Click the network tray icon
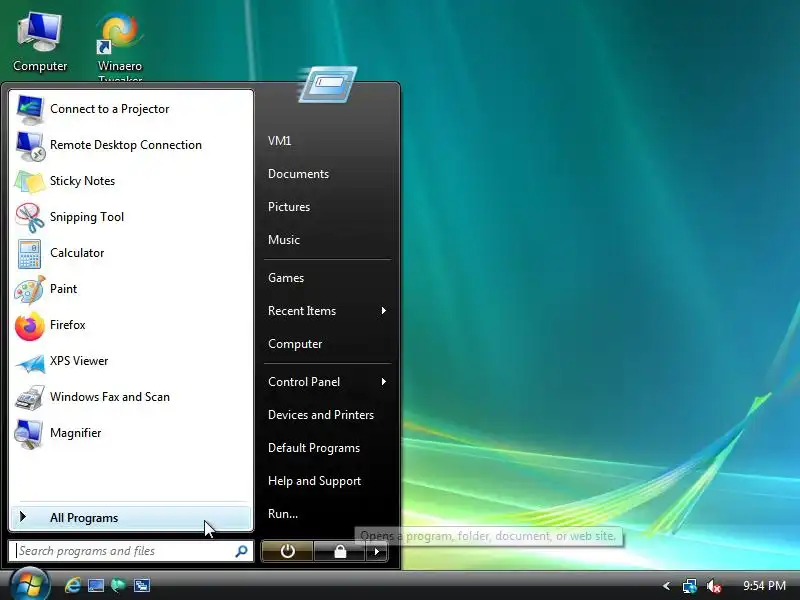 click(690, 586)
